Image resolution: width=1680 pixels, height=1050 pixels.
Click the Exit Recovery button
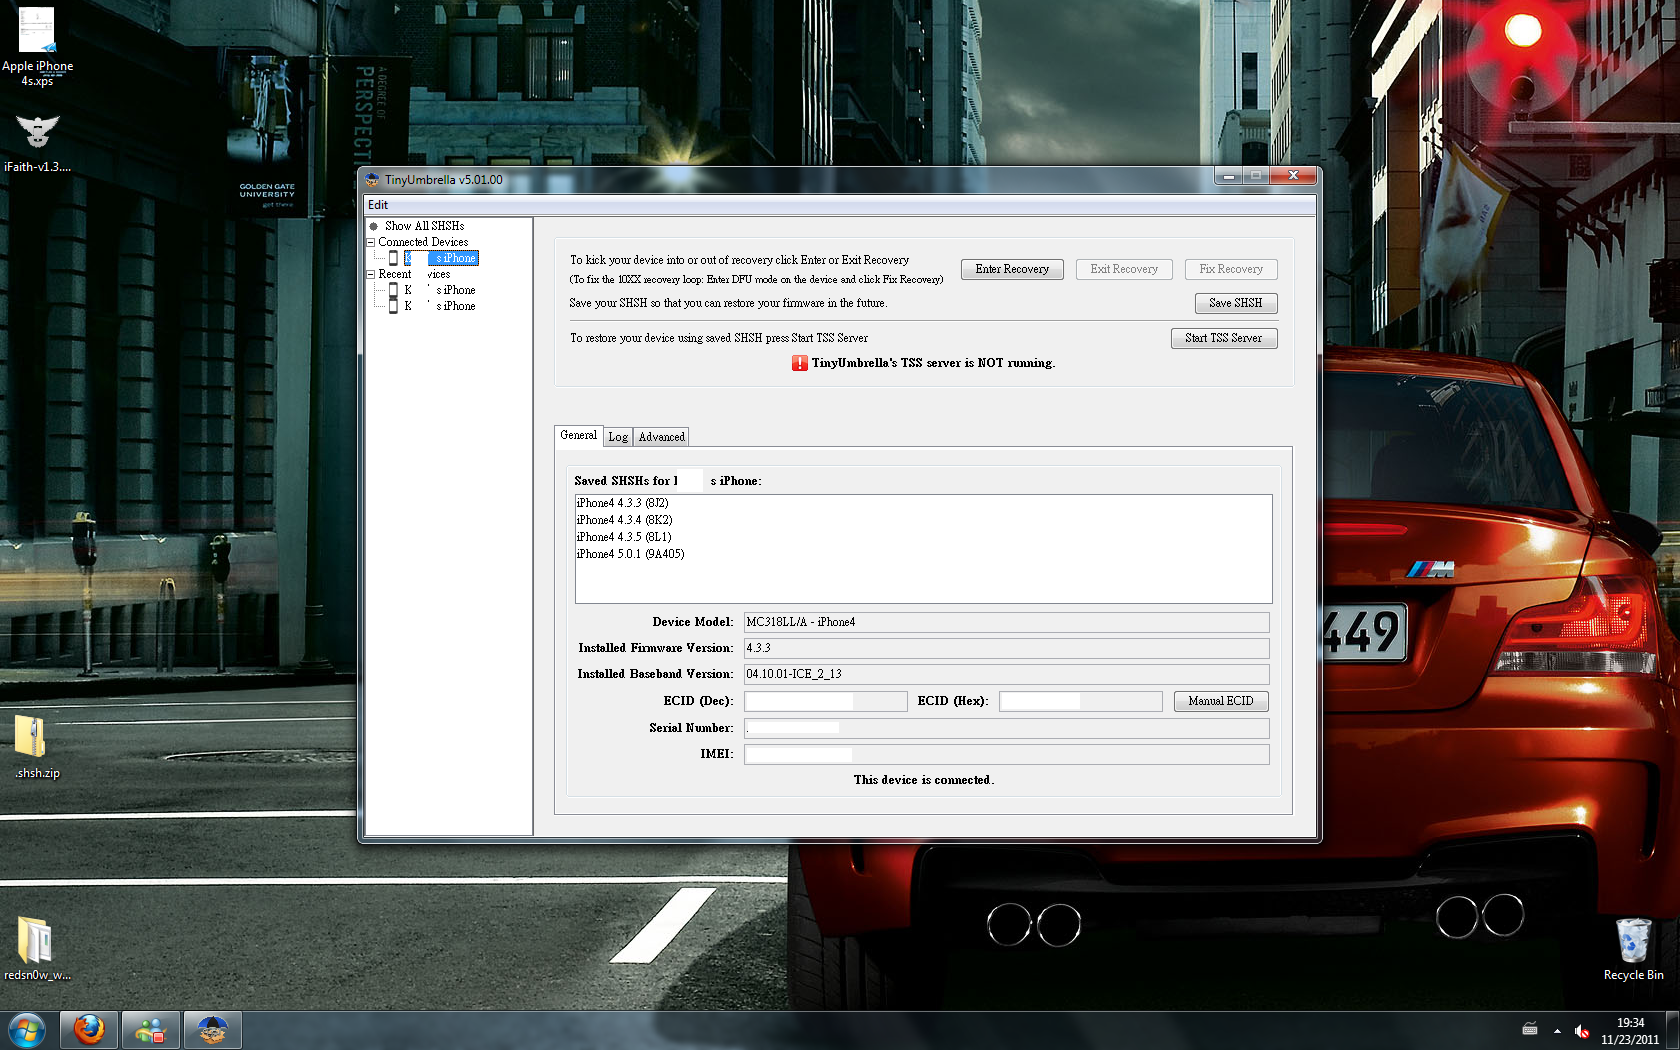pos(1124,269)
